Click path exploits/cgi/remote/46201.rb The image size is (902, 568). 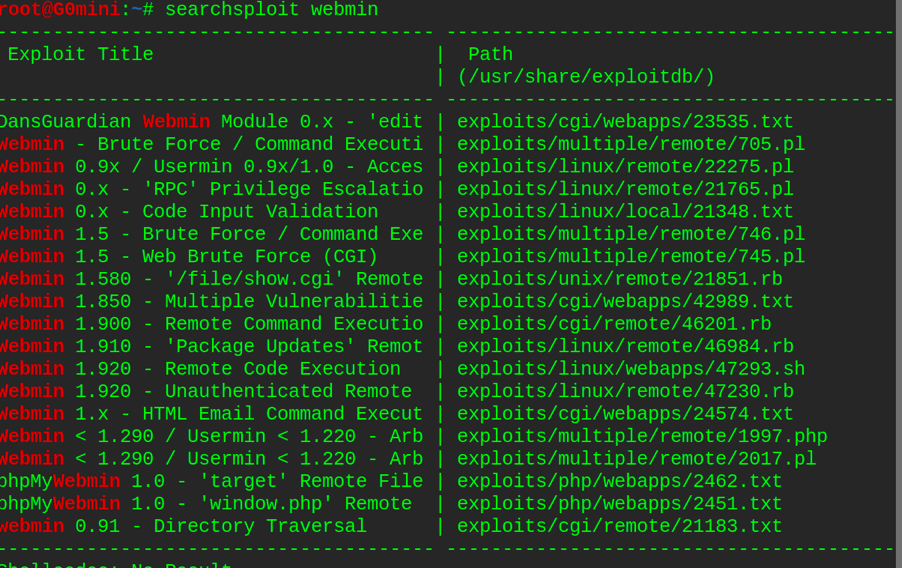click(x=614, y=324)
